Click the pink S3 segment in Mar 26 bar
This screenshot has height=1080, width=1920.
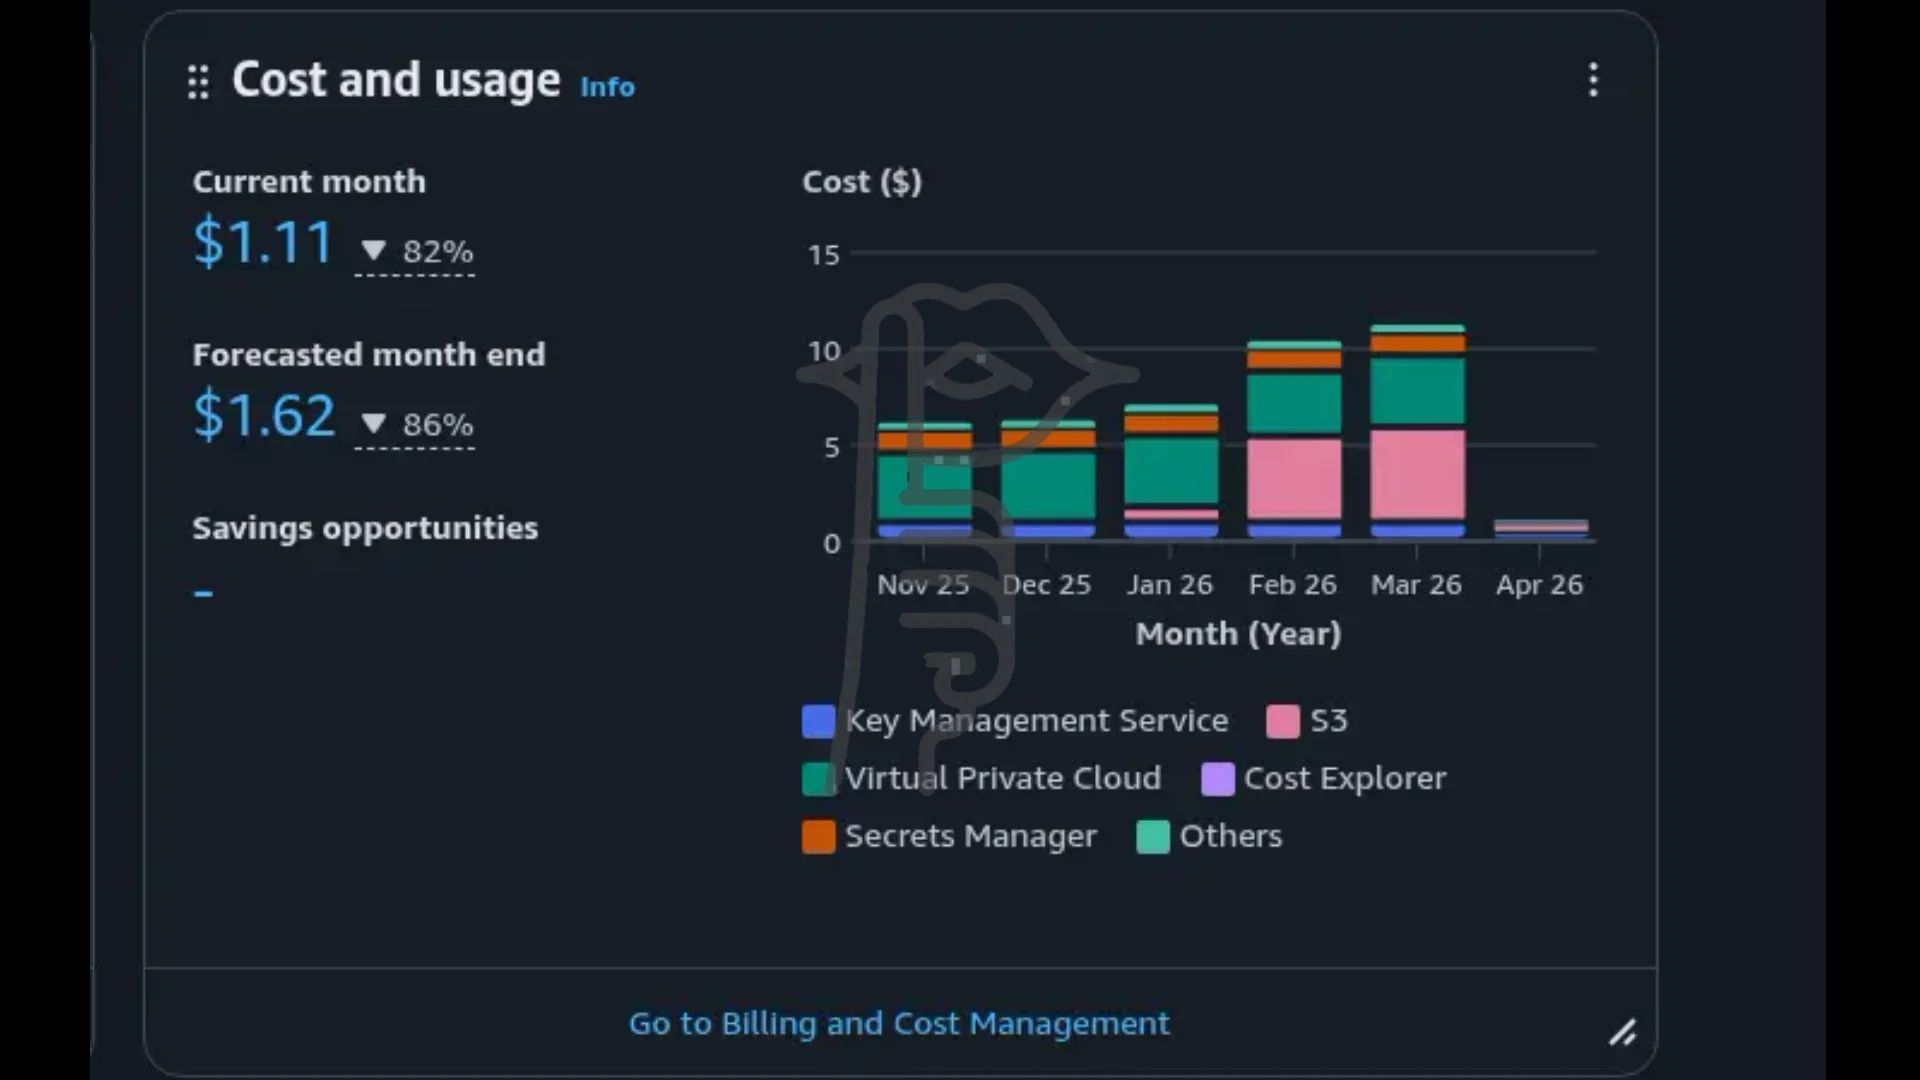pos(1417,475)
